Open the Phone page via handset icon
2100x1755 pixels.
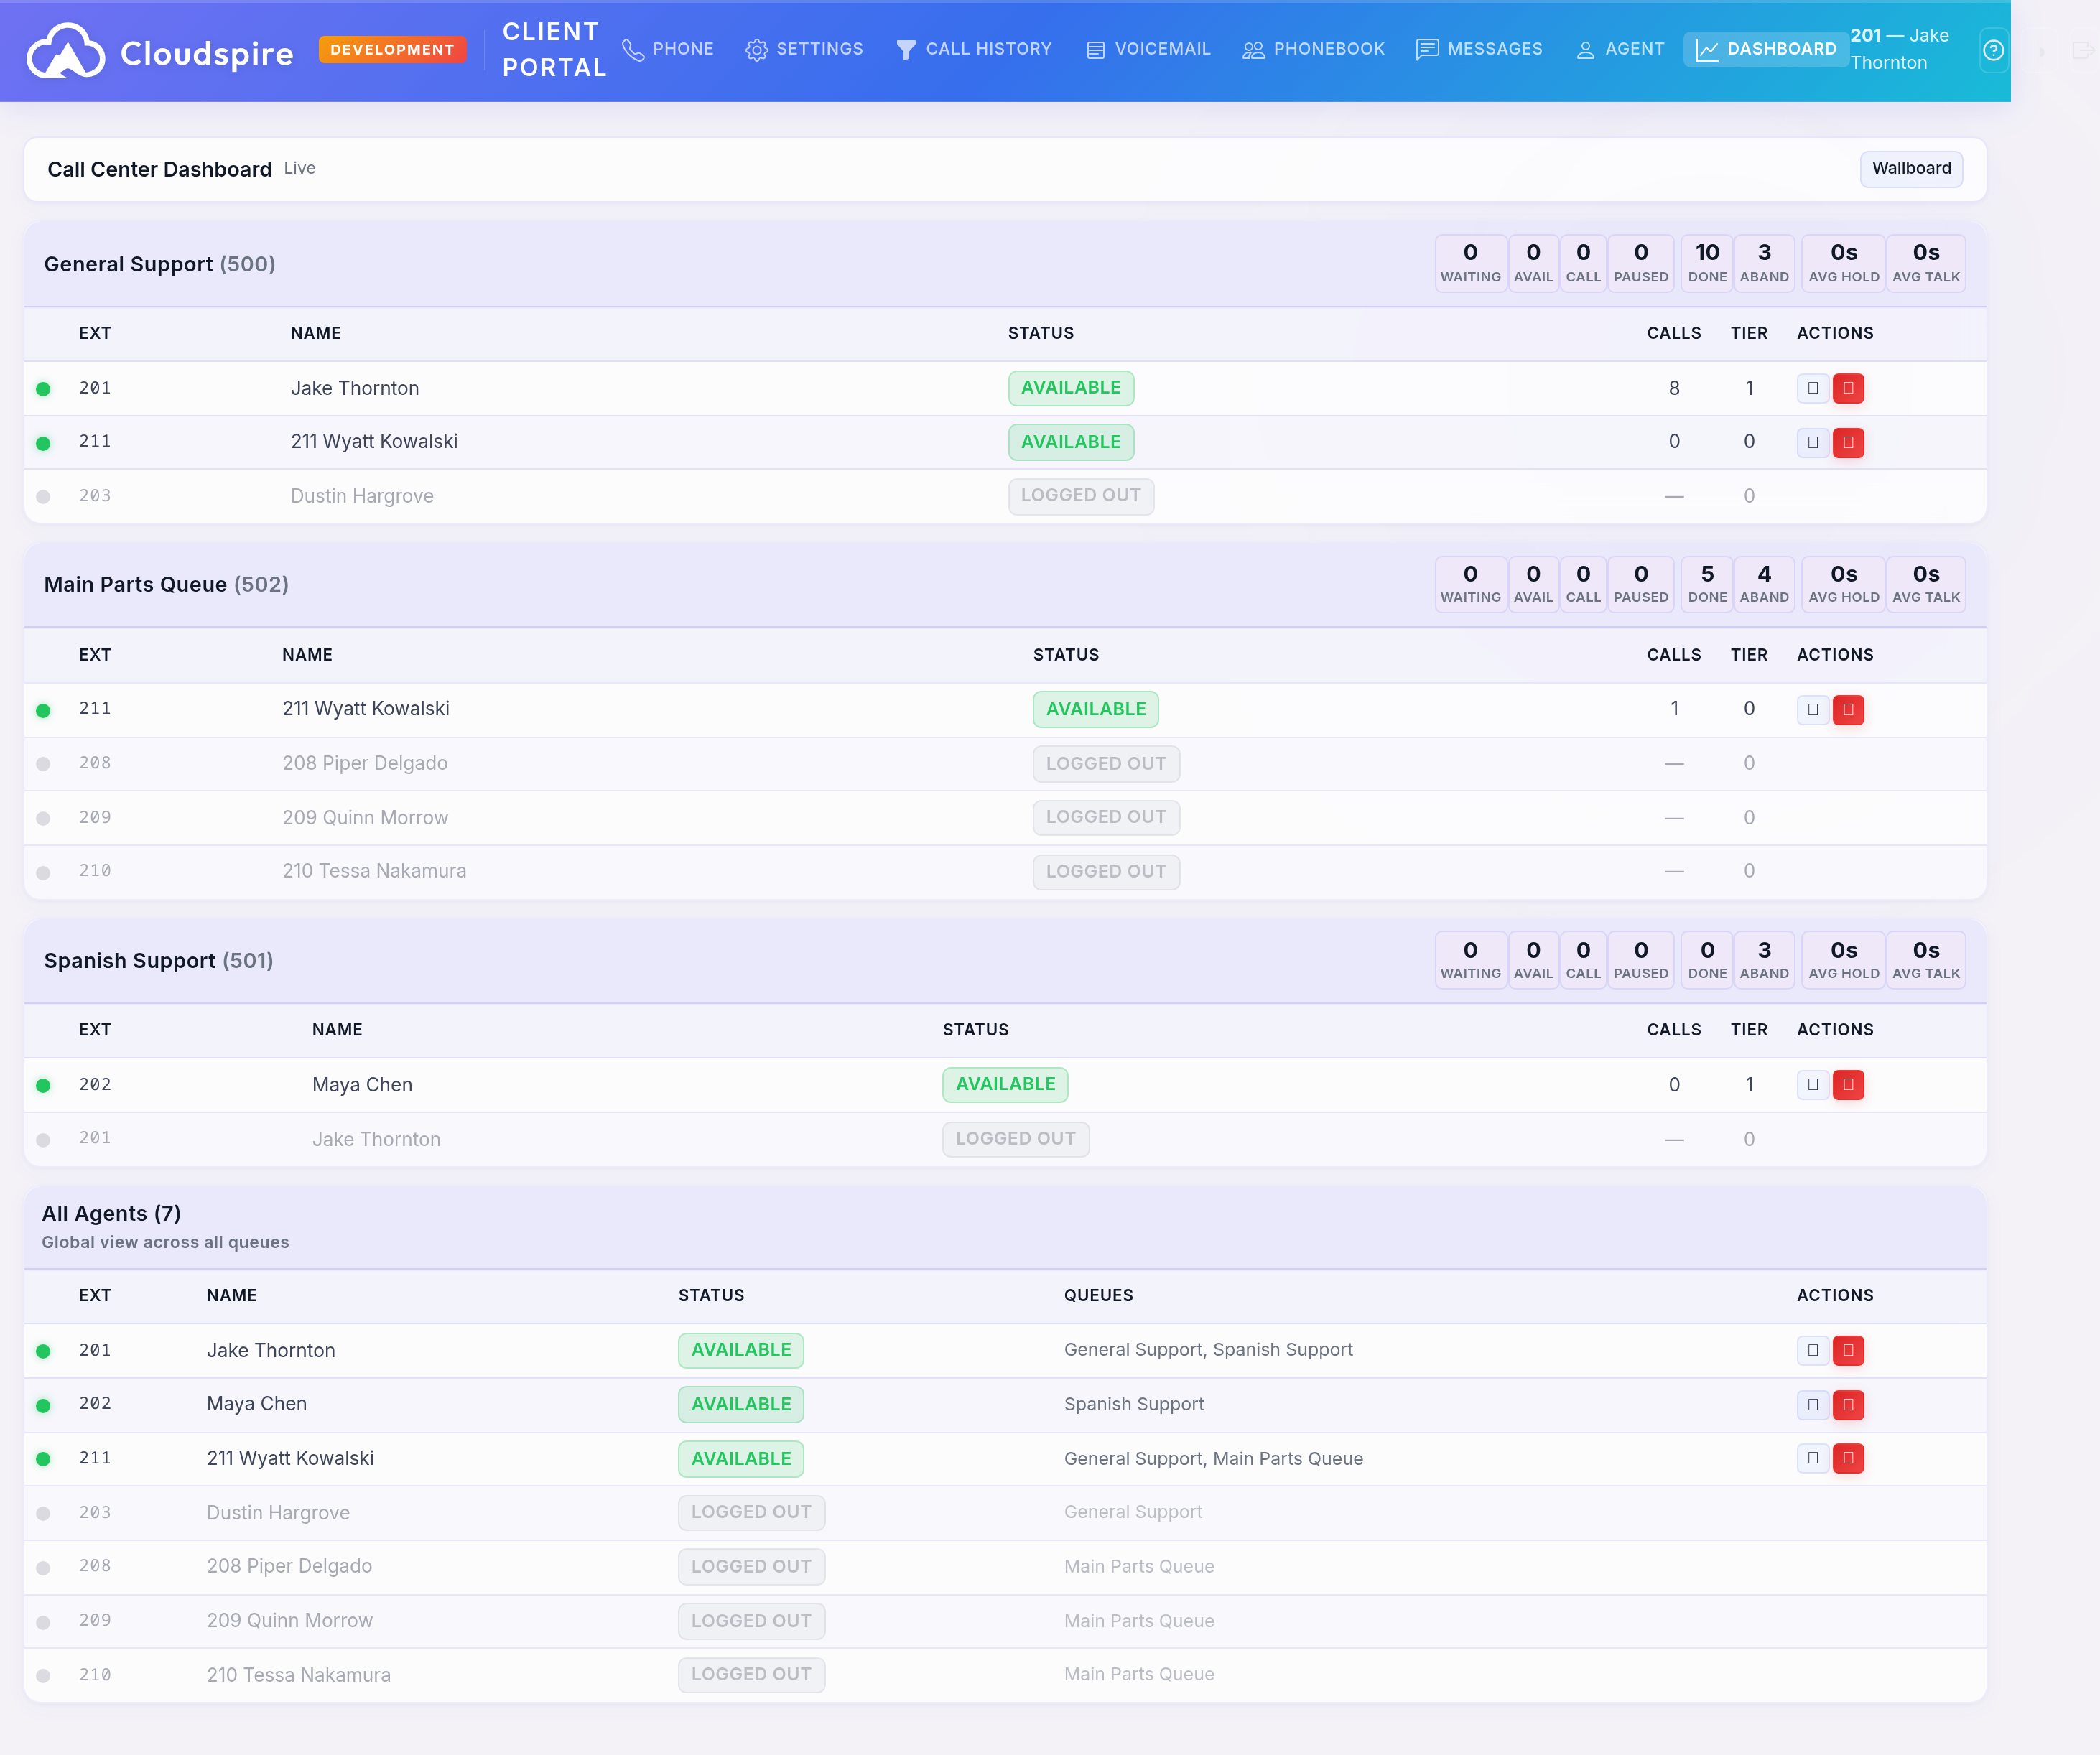[x=633, y=49]
